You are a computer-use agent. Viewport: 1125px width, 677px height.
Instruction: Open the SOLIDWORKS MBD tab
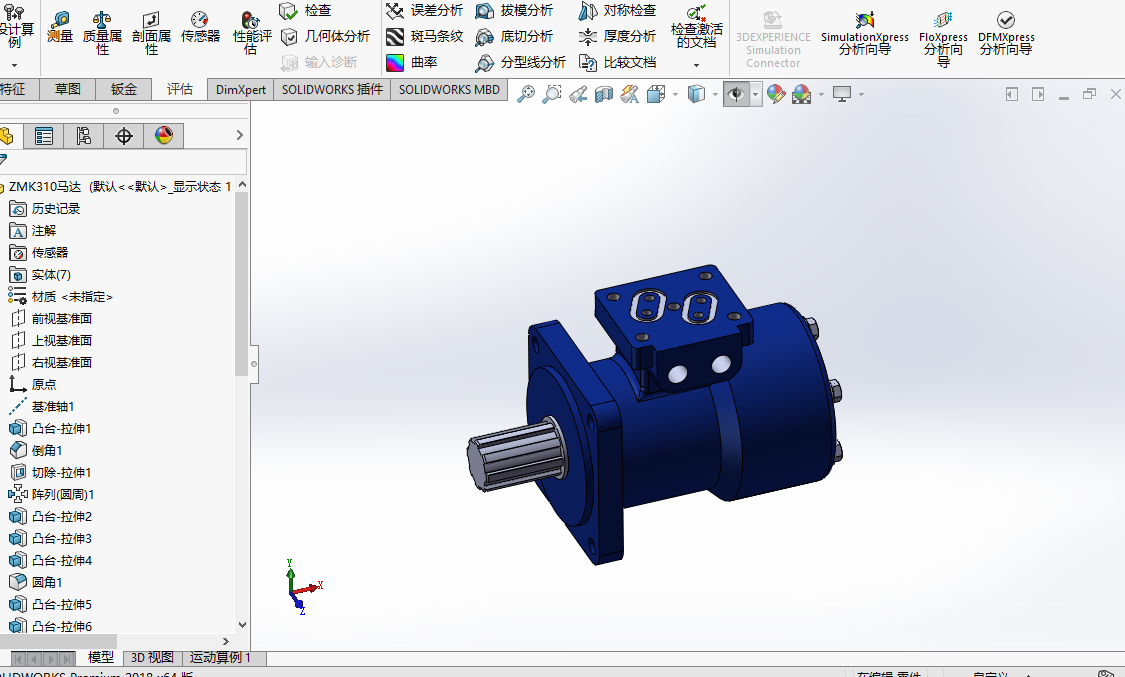[x=449, y=90]
